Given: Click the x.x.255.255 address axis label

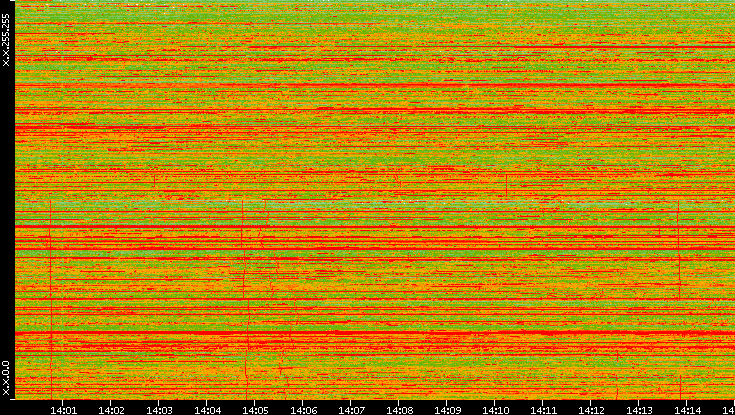Looking at the screenshot, I should pyautogui.click(x=6, y=40).
